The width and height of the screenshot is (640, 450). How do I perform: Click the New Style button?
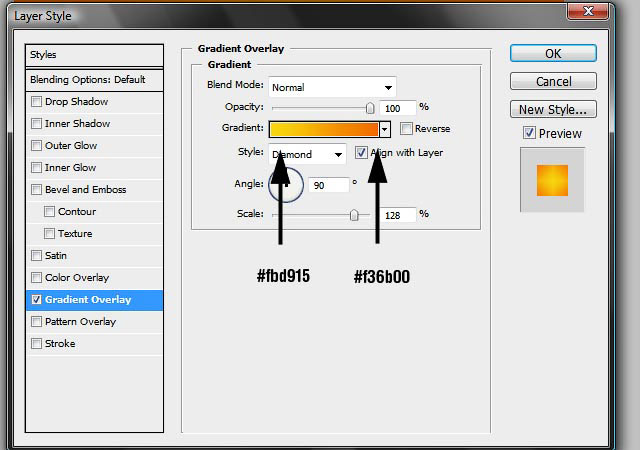pyautogui.click(x=553, y=109)
